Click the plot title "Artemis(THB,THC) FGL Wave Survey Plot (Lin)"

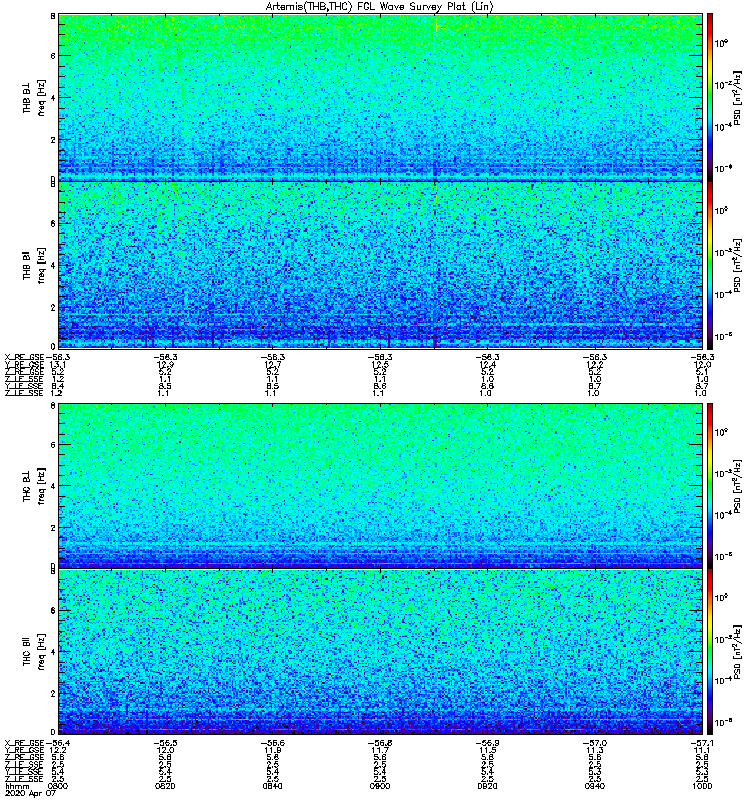pyautogui.click(x=380, y=7)
